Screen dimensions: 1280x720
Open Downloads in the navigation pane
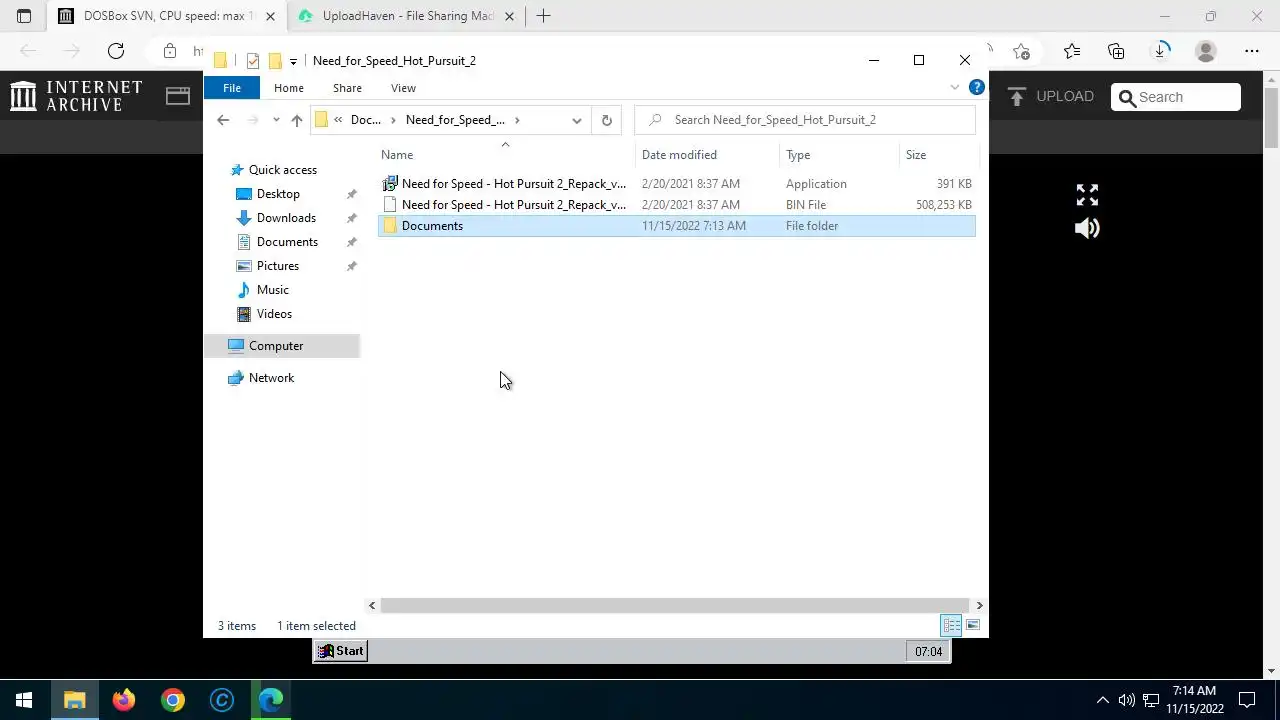(x=286, y=218)
